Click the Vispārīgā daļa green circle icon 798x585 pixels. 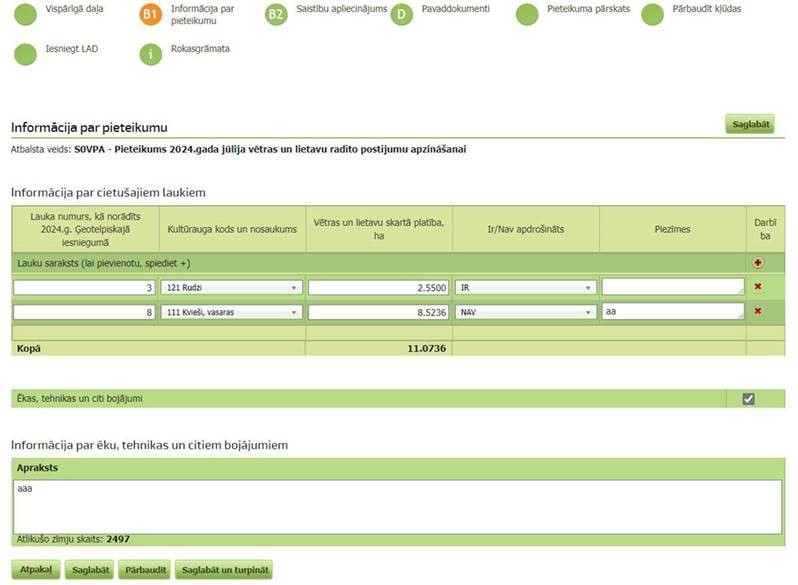[26, 15]
